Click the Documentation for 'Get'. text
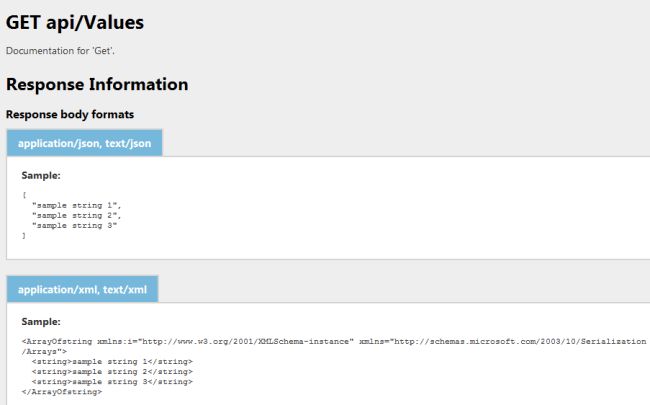Viewport: 650px width, 405px height. point(60,51)
